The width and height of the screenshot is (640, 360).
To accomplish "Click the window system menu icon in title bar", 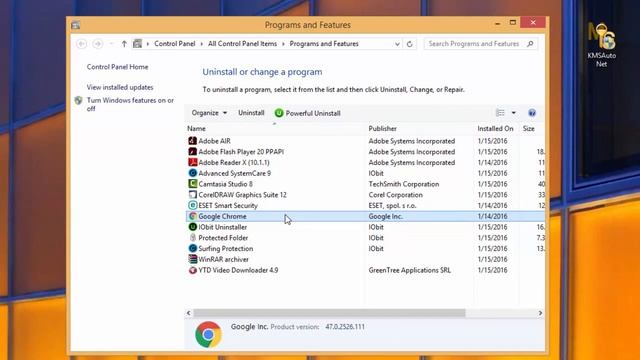I will [x=76, y=25].
